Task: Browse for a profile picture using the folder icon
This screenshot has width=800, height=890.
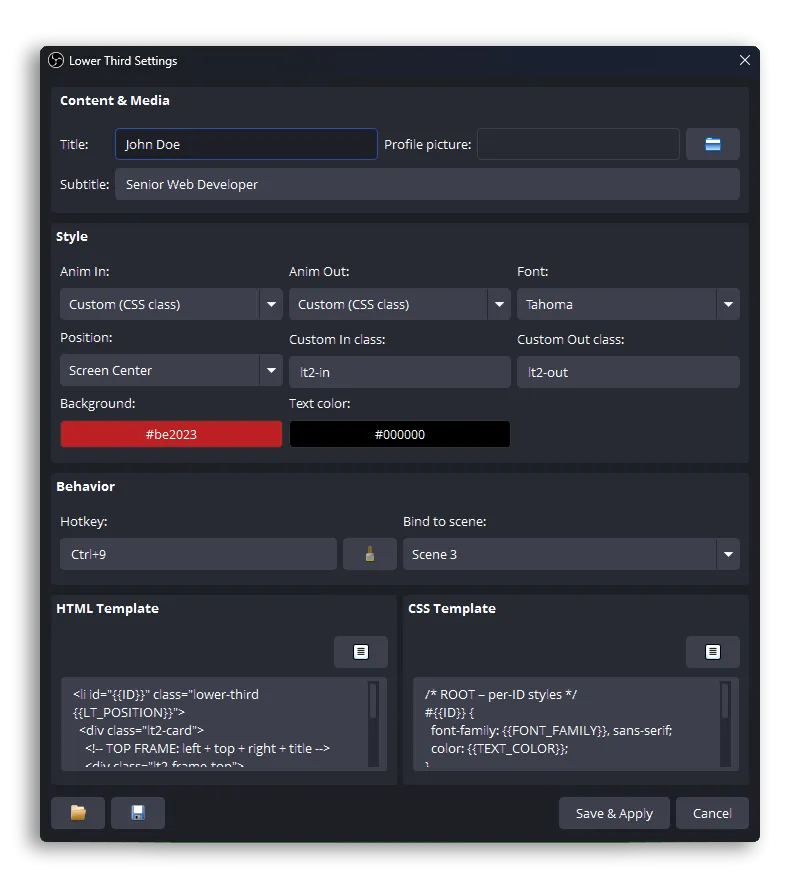Action: click(x=712, y=144)
